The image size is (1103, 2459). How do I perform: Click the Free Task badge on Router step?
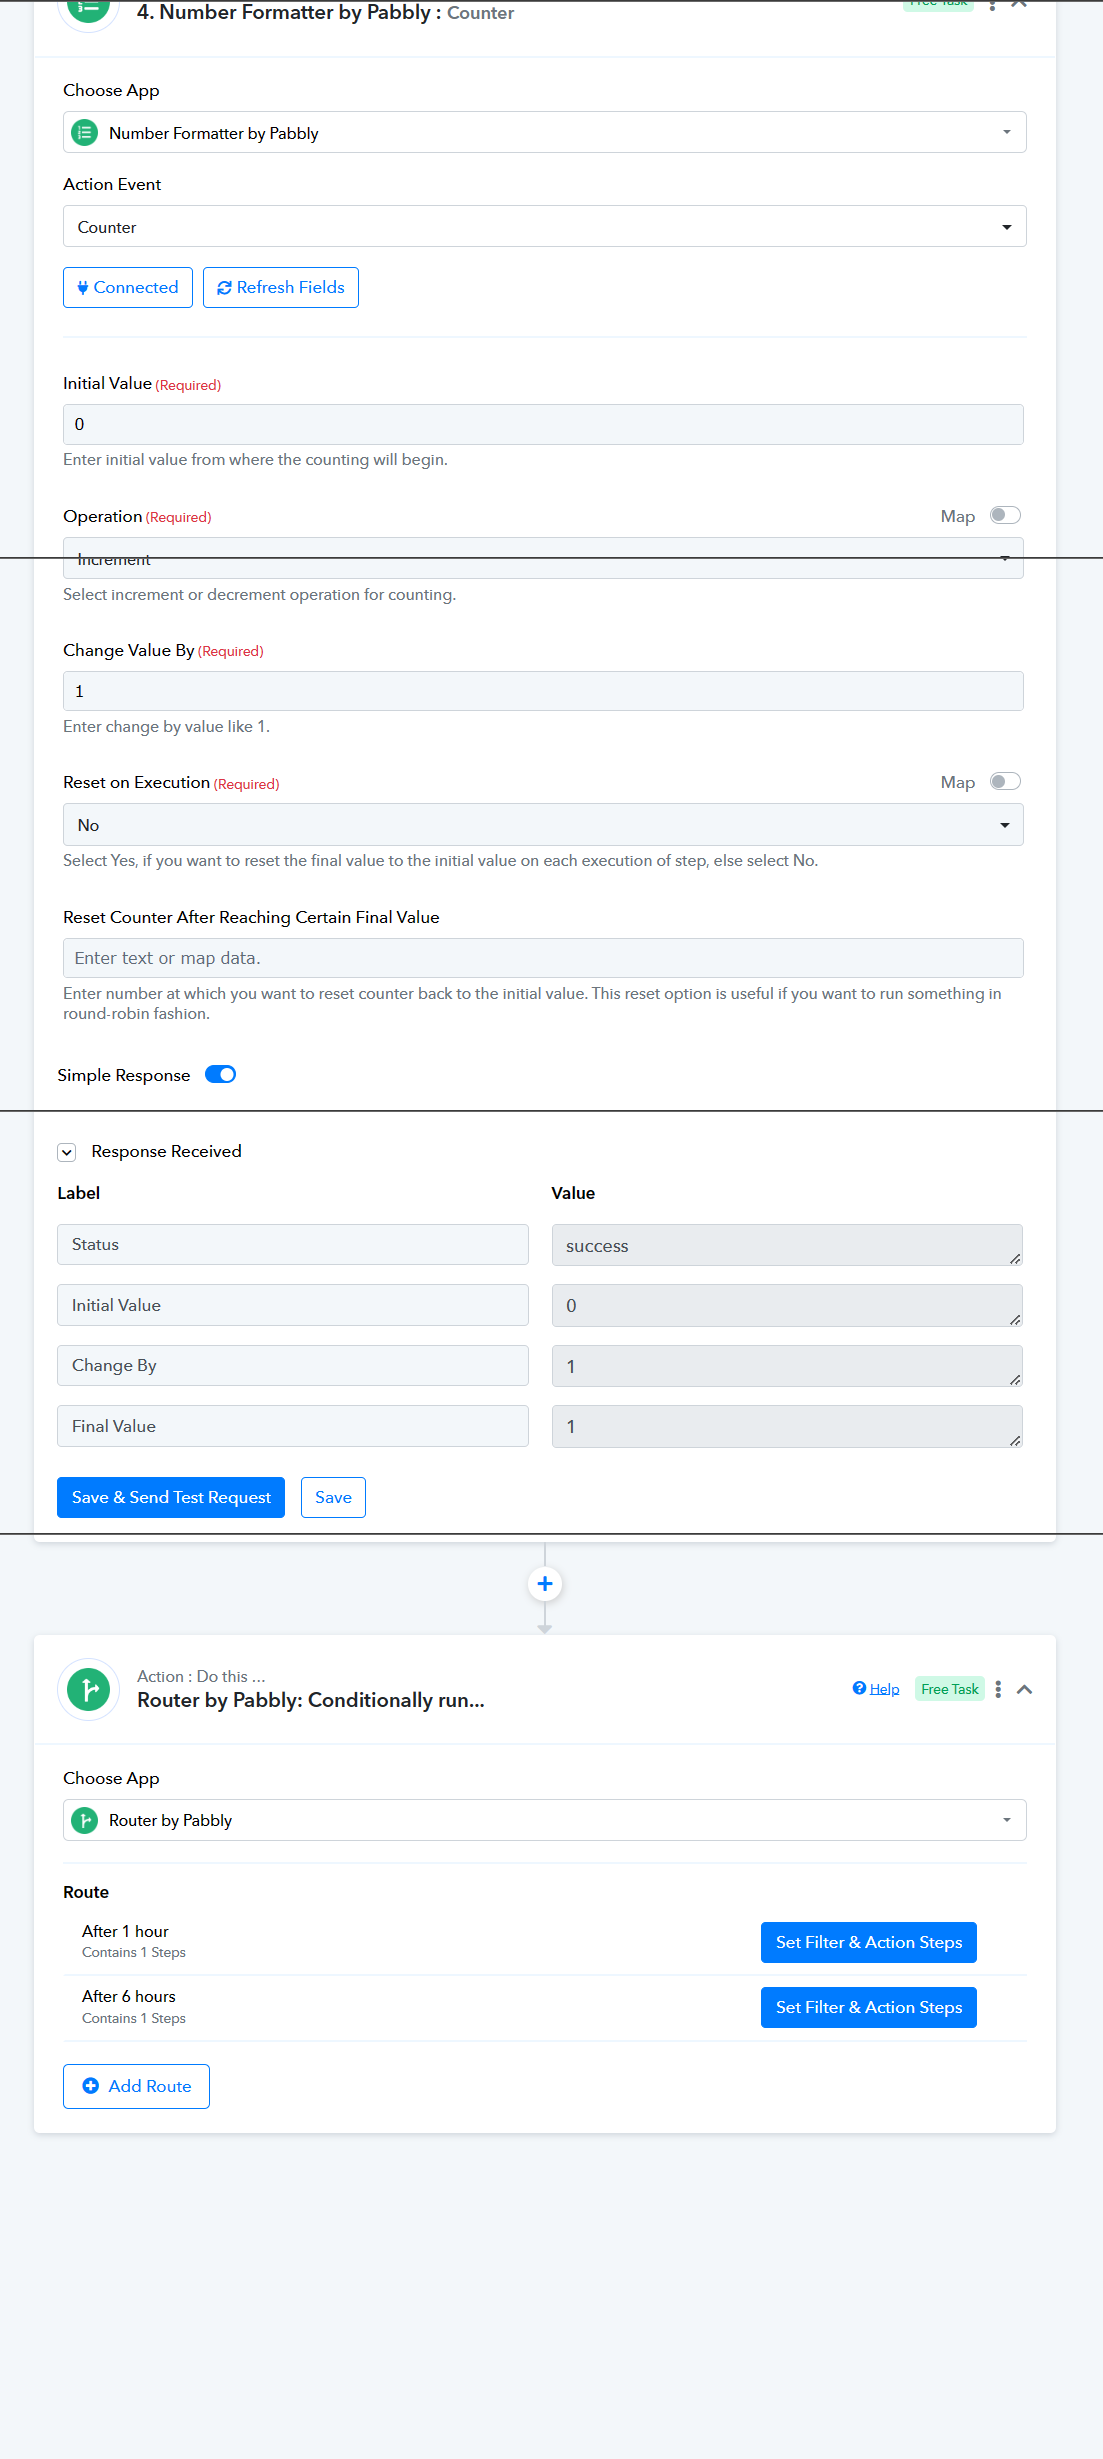950,1689
